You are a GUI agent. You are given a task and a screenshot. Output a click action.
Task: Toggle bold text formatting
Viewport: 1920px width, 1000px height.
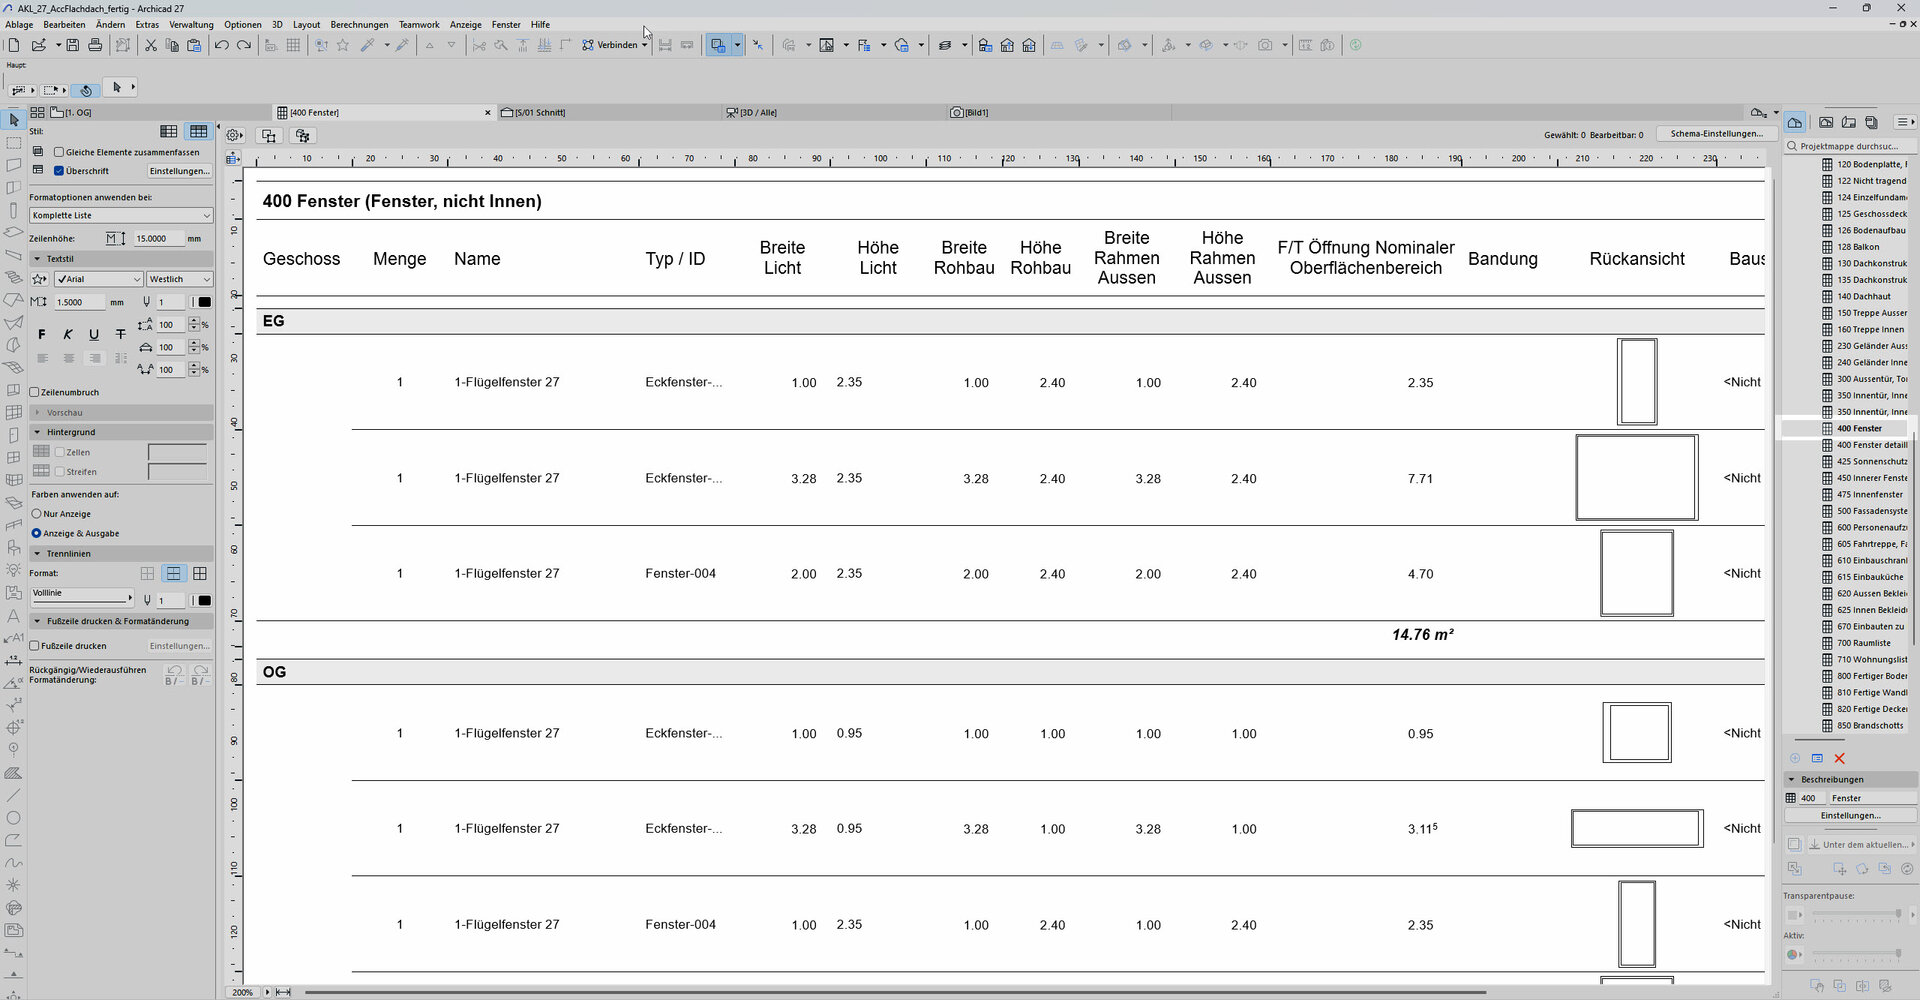click(42, 334)
